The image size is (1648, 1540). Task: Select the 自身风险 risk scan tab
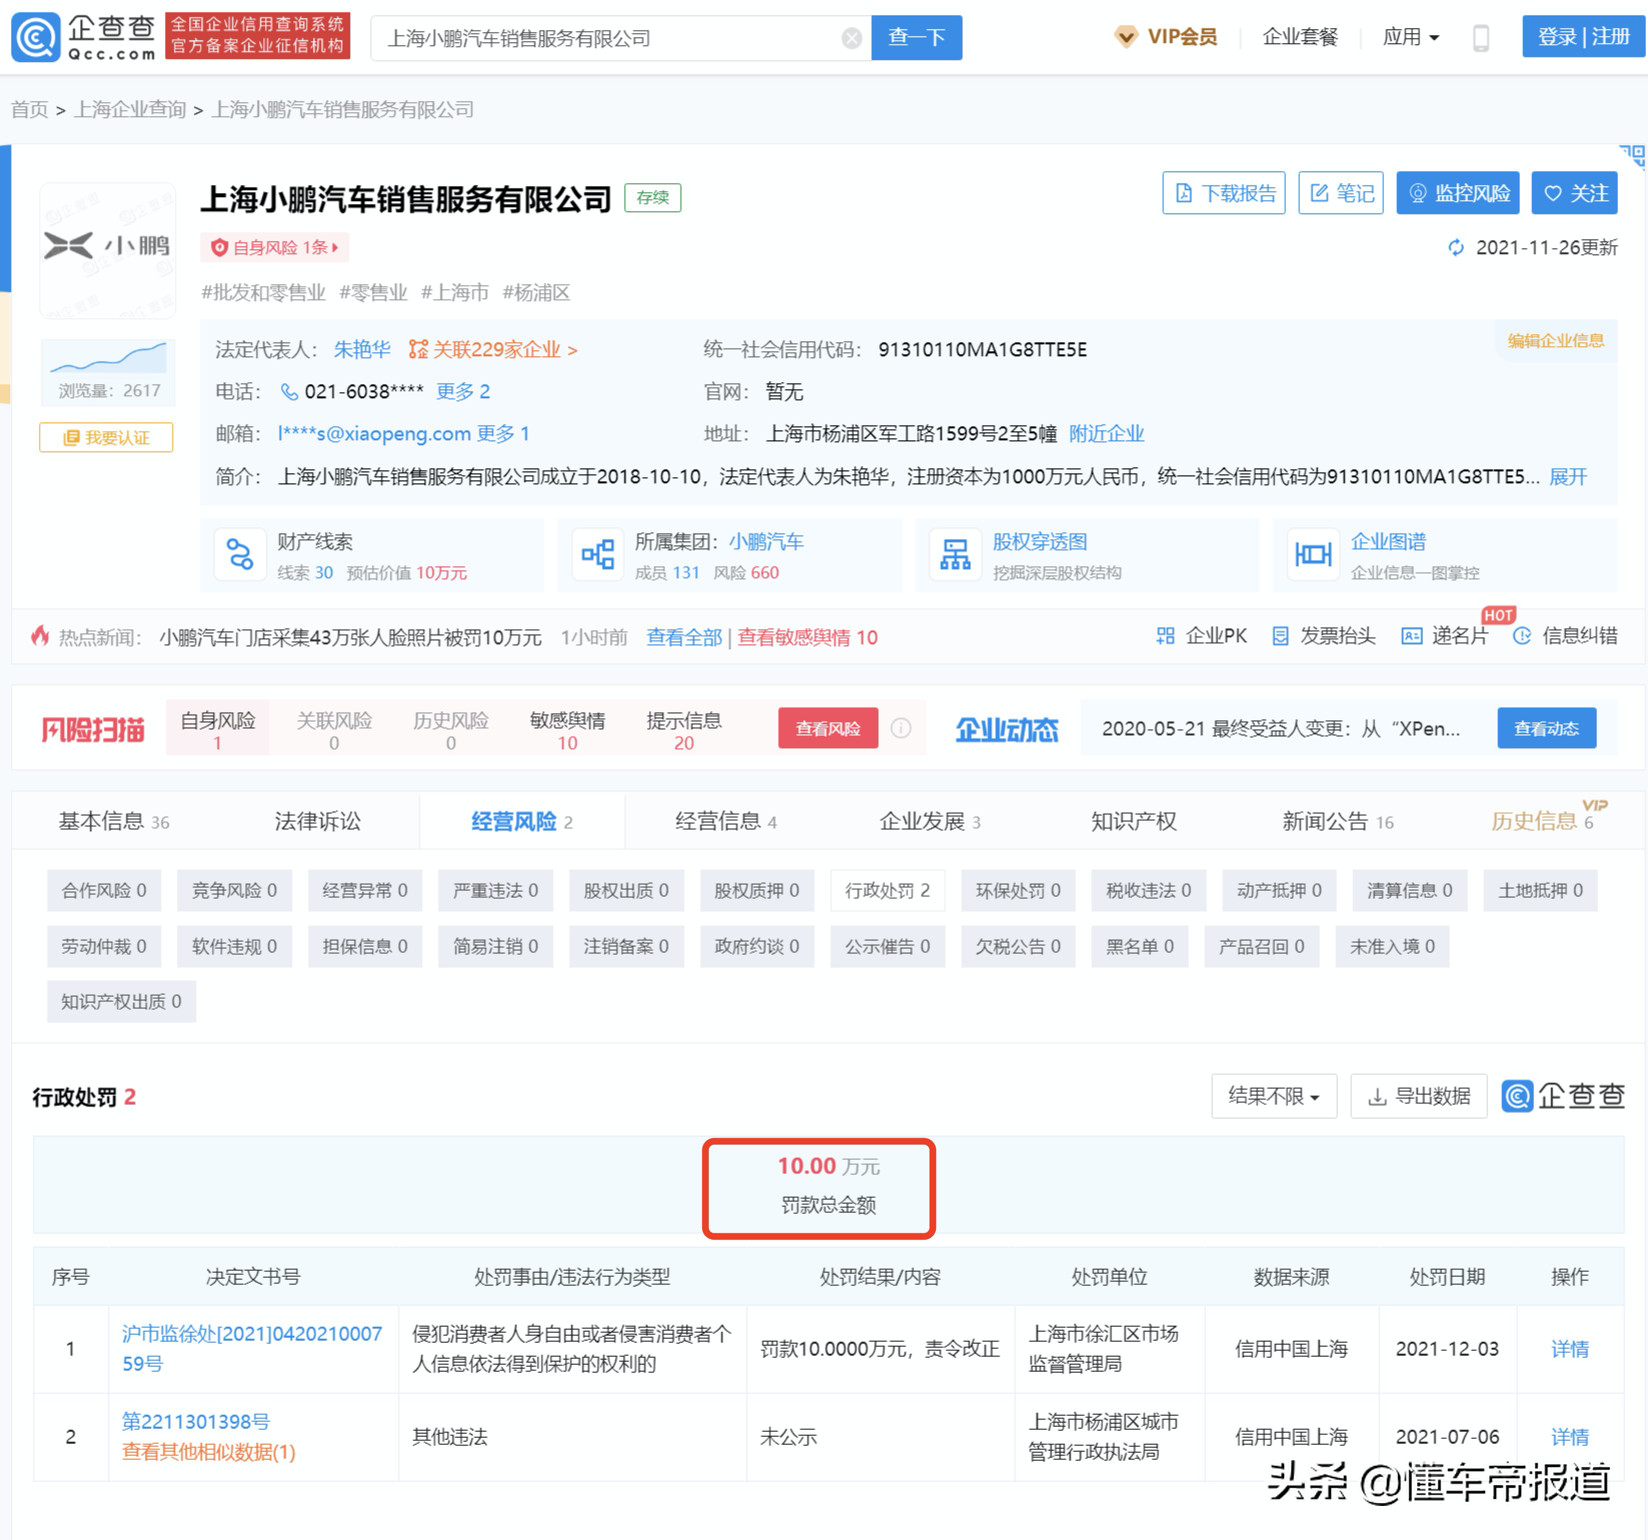[217, 729]
